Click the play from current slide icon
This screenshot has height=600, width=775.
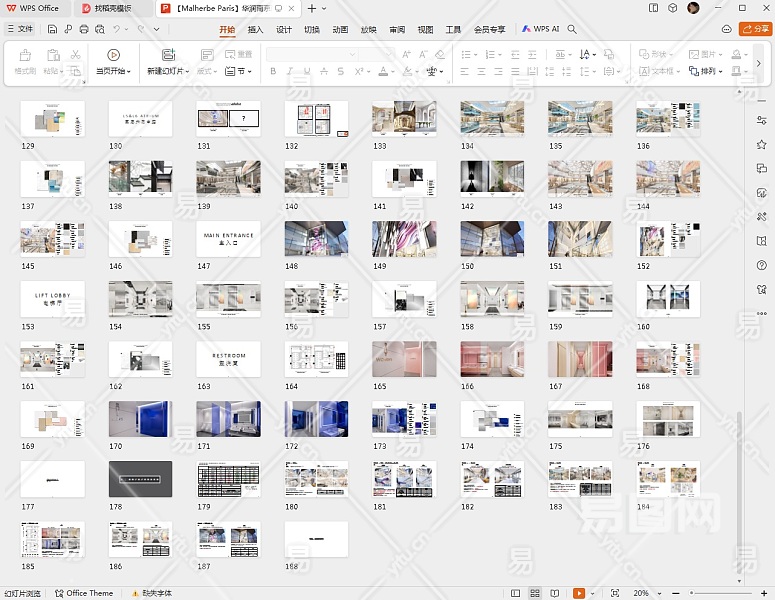point(113,55)
